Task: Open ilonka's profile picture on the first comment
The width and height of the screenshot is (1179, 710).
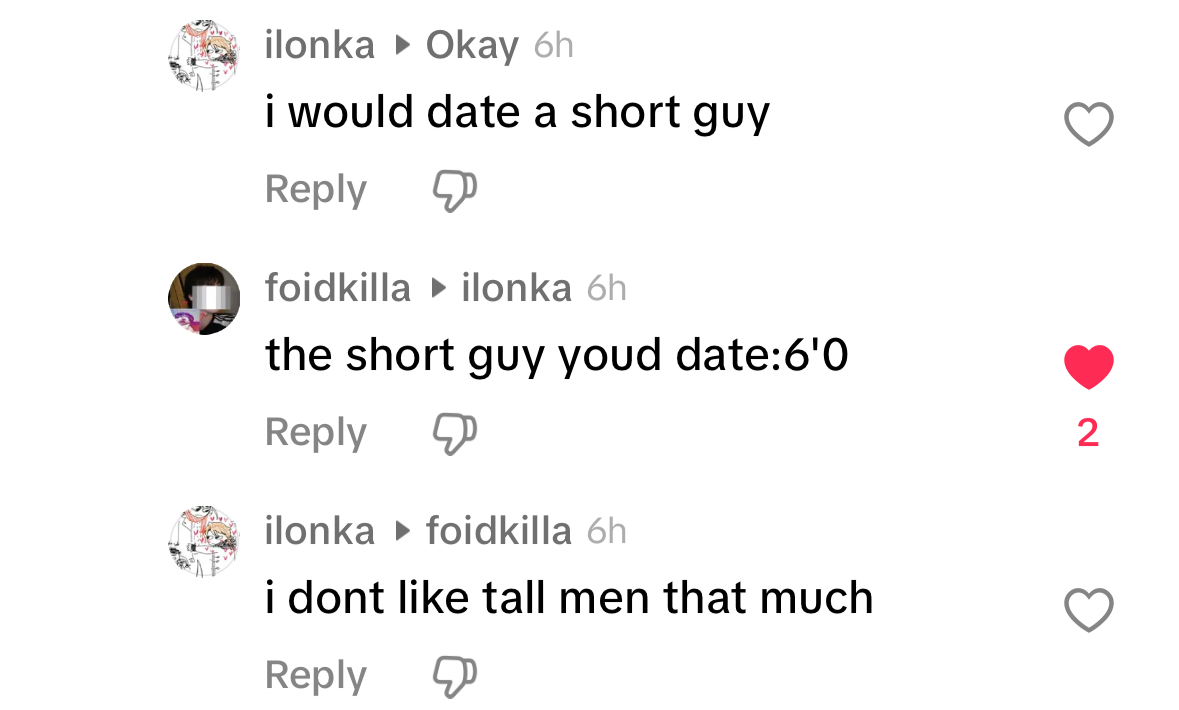Action: 204,56
